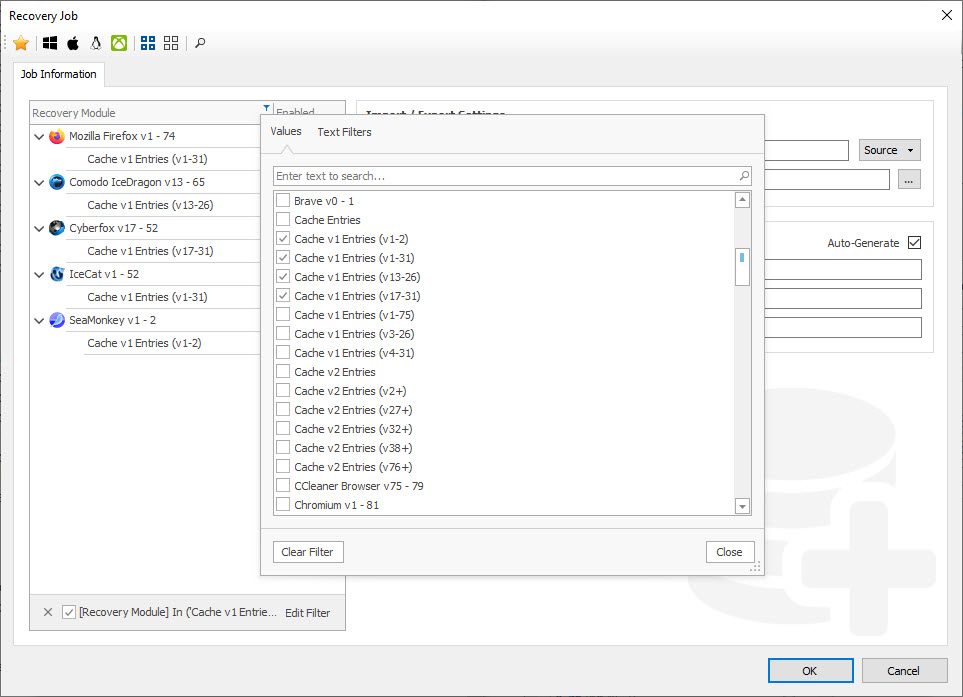Open the Source dropdown button

(889, 150)
